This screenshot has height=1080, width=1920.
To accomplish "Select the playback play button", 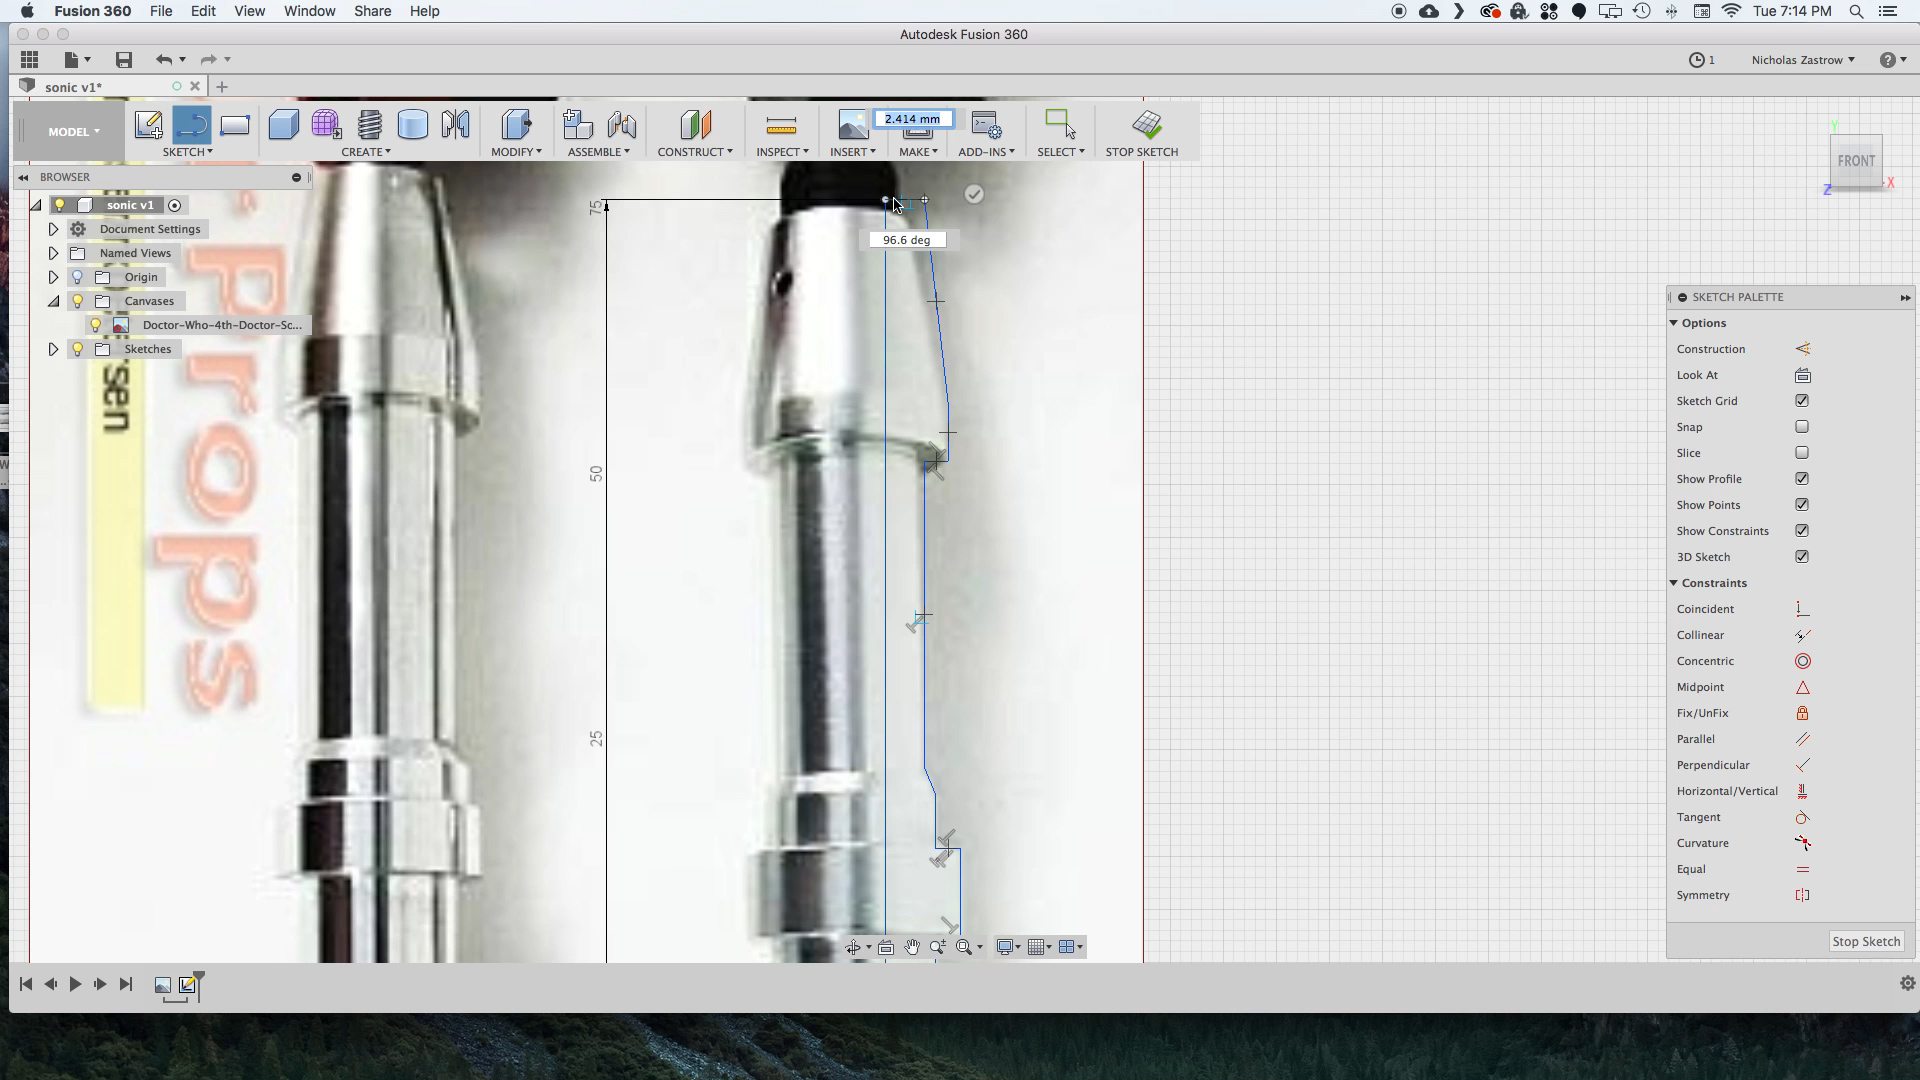I will coord(75,984).
